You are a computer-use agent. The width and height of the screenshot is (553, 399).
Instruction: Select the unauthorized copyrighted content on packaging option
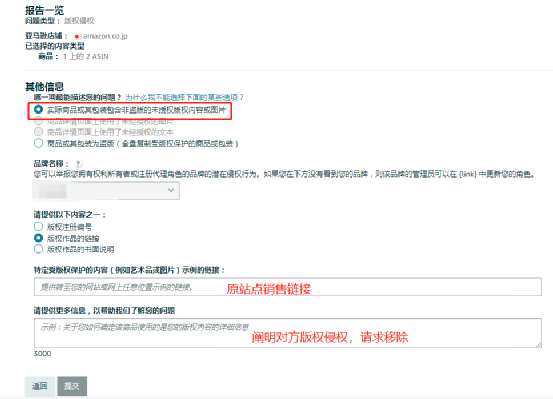tap(38, 110)
